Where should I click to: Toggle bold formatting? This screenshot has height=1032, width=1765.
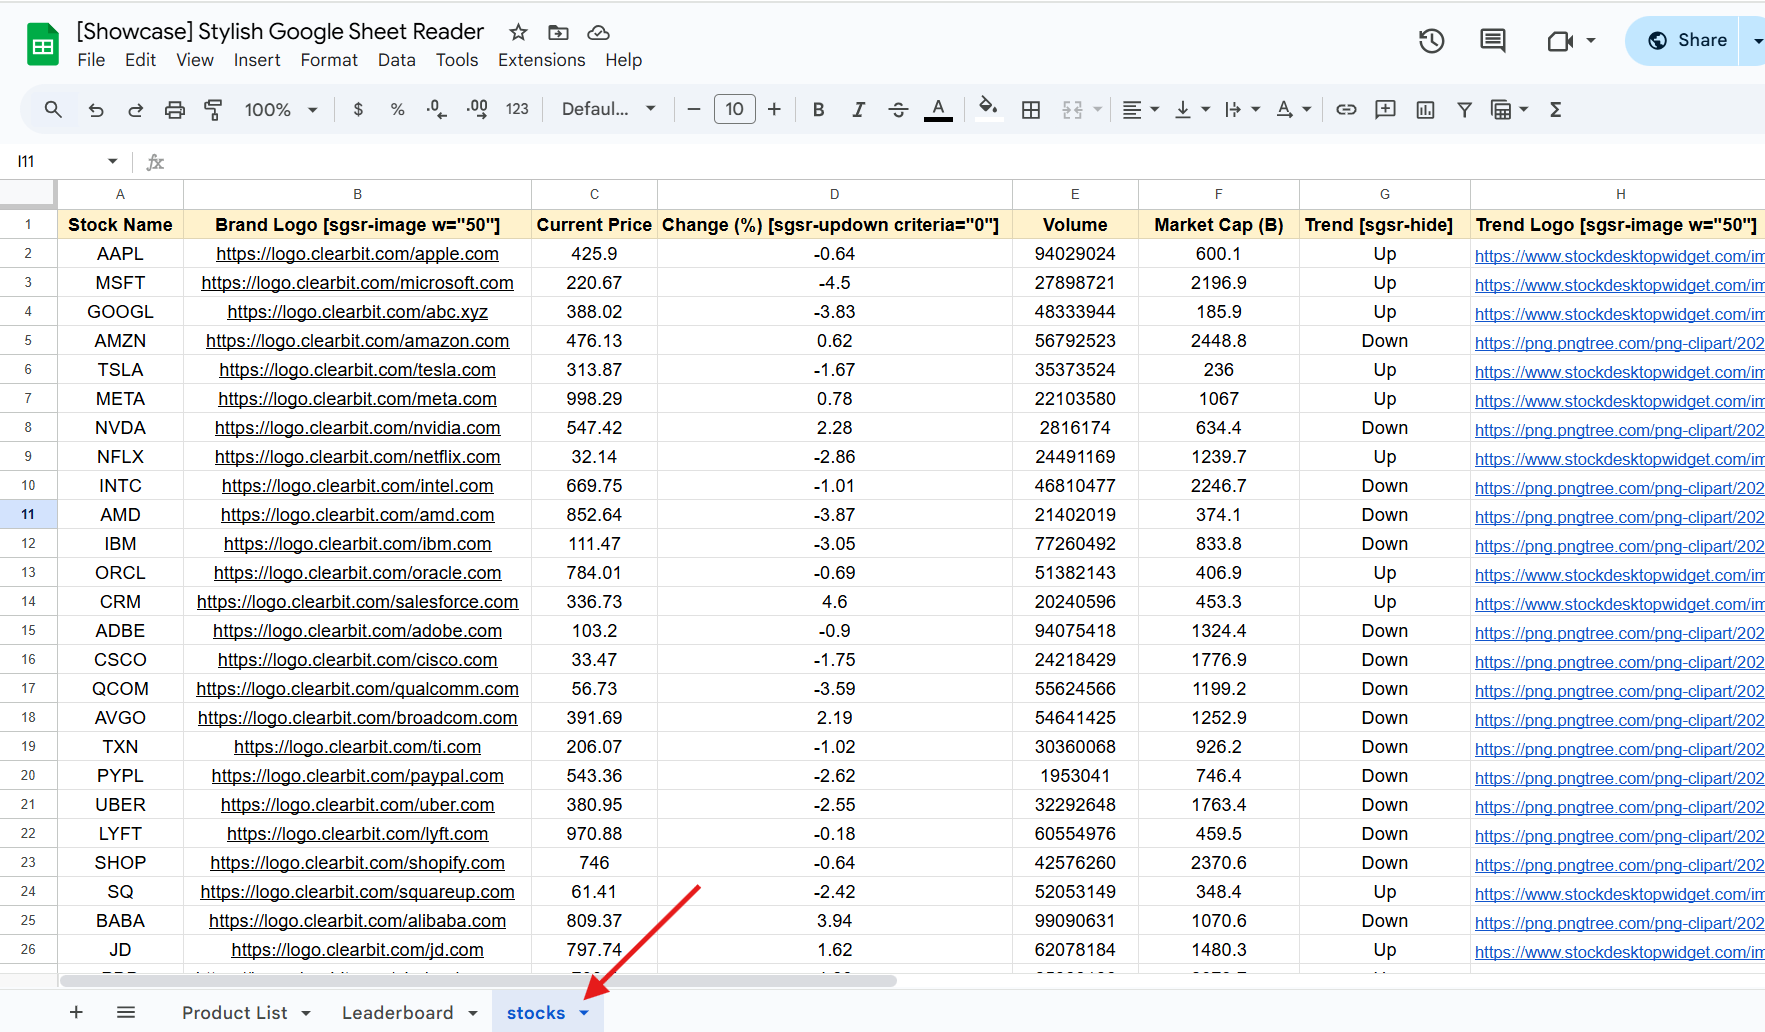tap(818, 109)
